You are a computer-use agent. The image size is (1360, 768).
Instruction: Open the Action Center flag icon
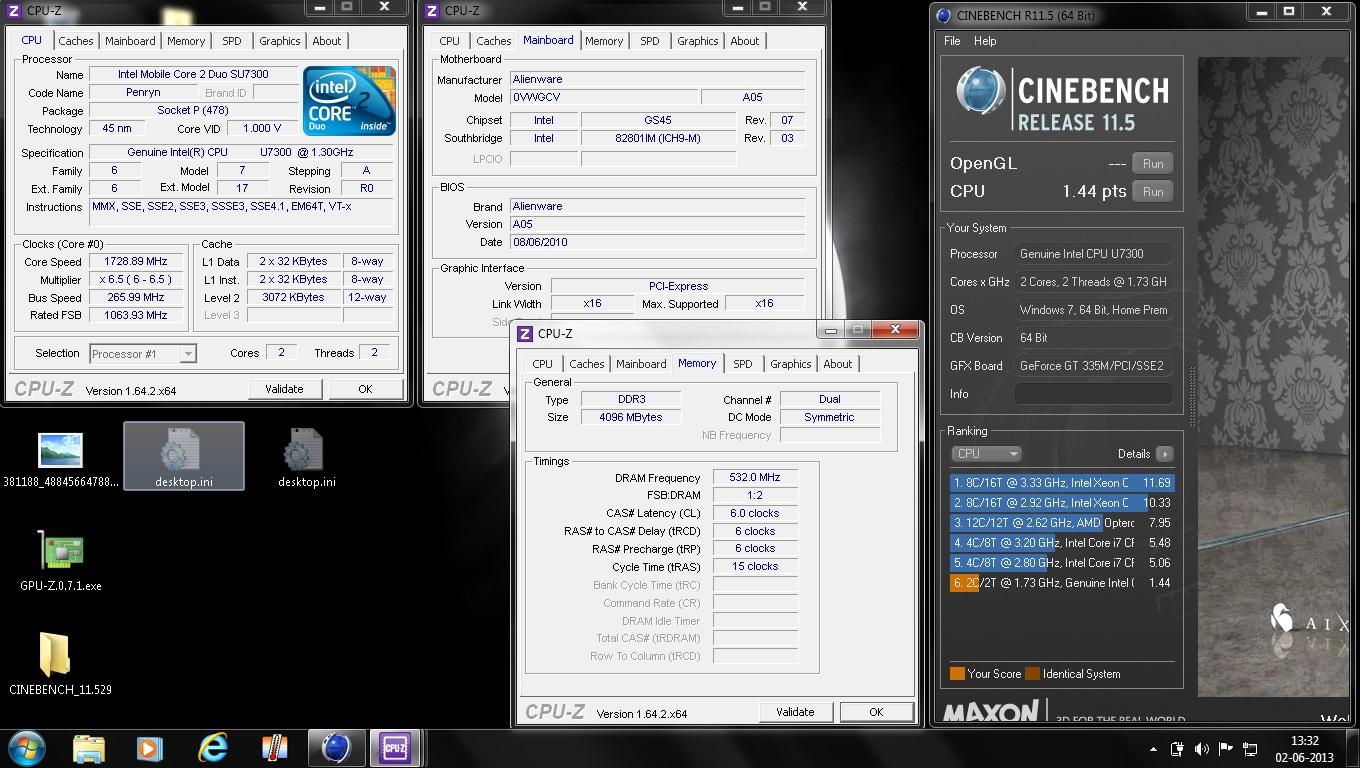click(1225, 749)
